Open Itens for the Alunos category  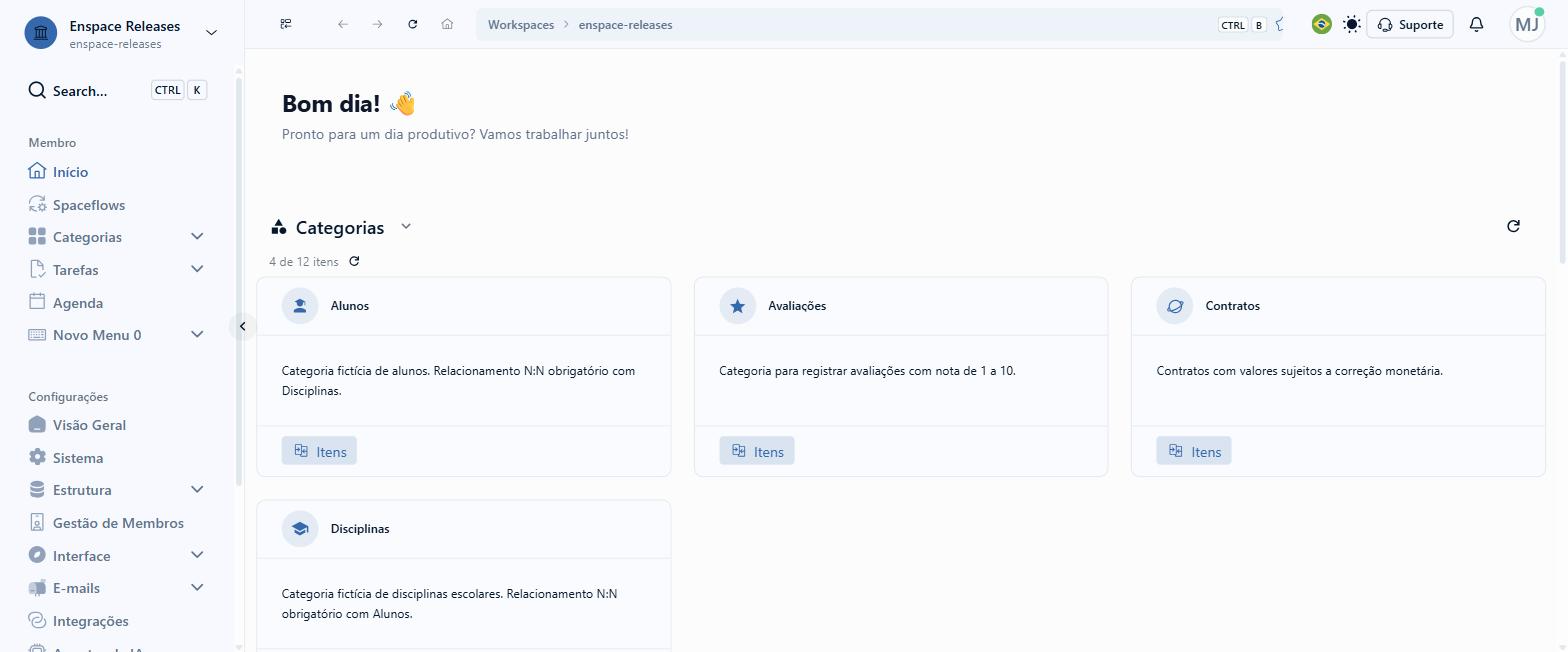[x=319, y=451]
